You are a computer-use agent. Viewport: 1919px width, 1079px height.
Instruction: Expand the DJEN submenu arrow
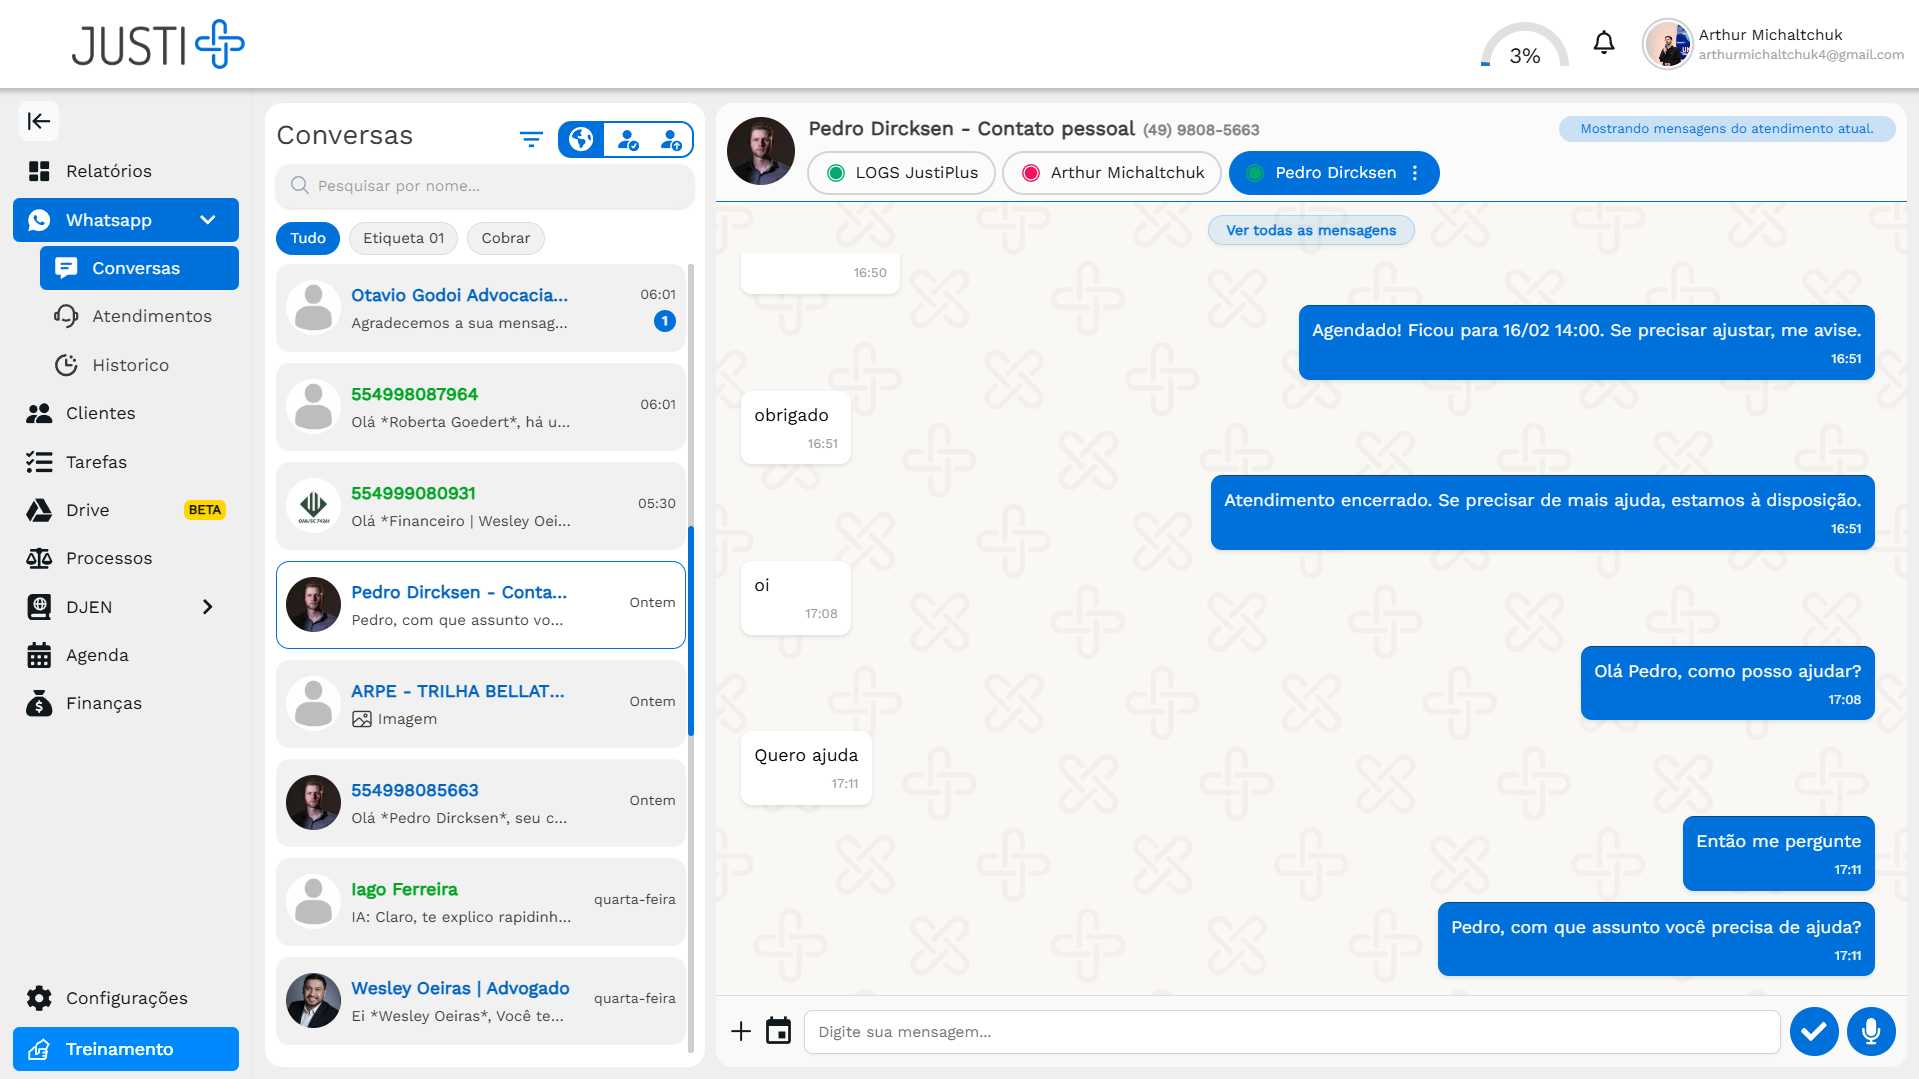click(208, 607)
